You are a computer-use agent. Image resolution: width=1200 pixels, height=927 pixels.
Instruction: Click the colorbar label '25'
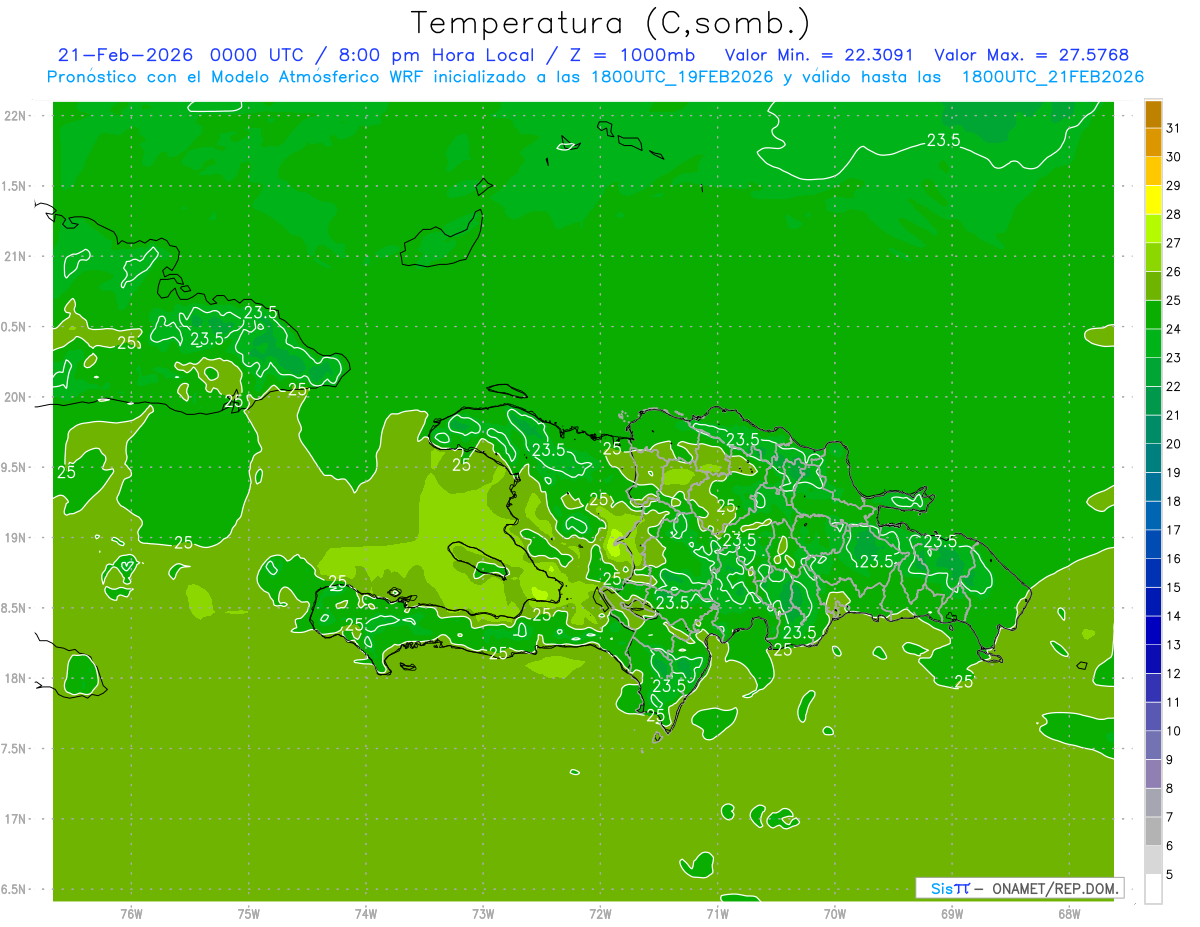[1174, 300]
